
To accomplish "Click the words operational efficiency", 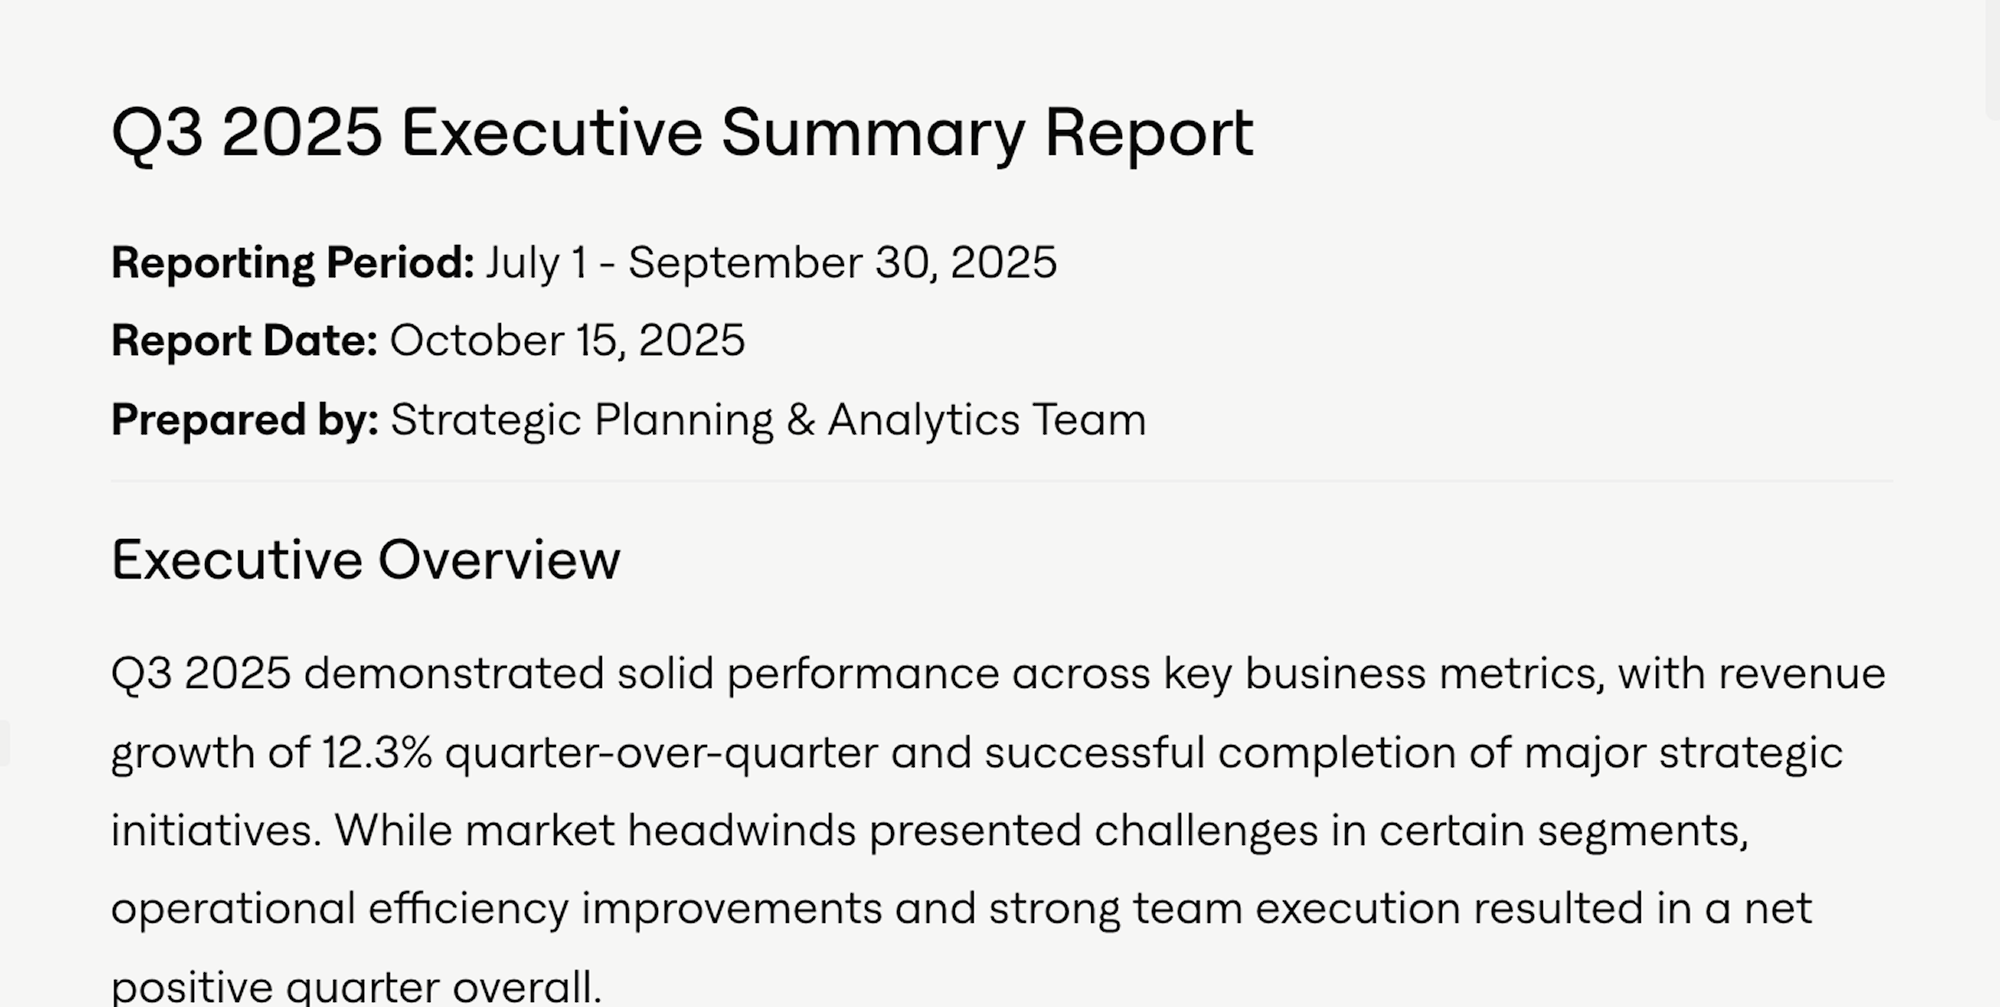I will pos(339,909).
